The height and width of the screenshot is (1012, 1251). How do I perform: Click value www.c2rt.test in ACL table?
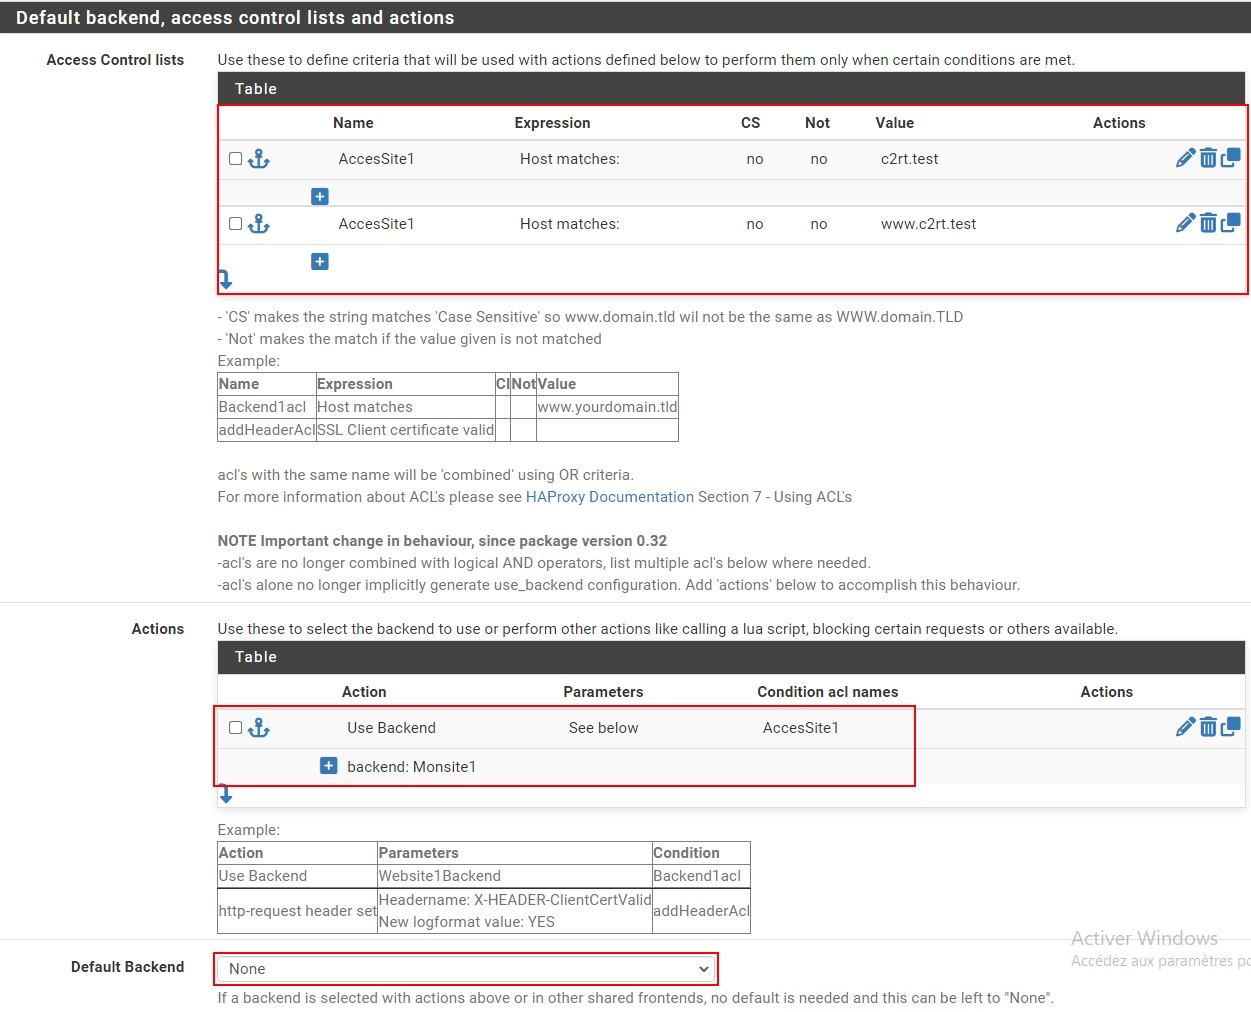(929, 224)
